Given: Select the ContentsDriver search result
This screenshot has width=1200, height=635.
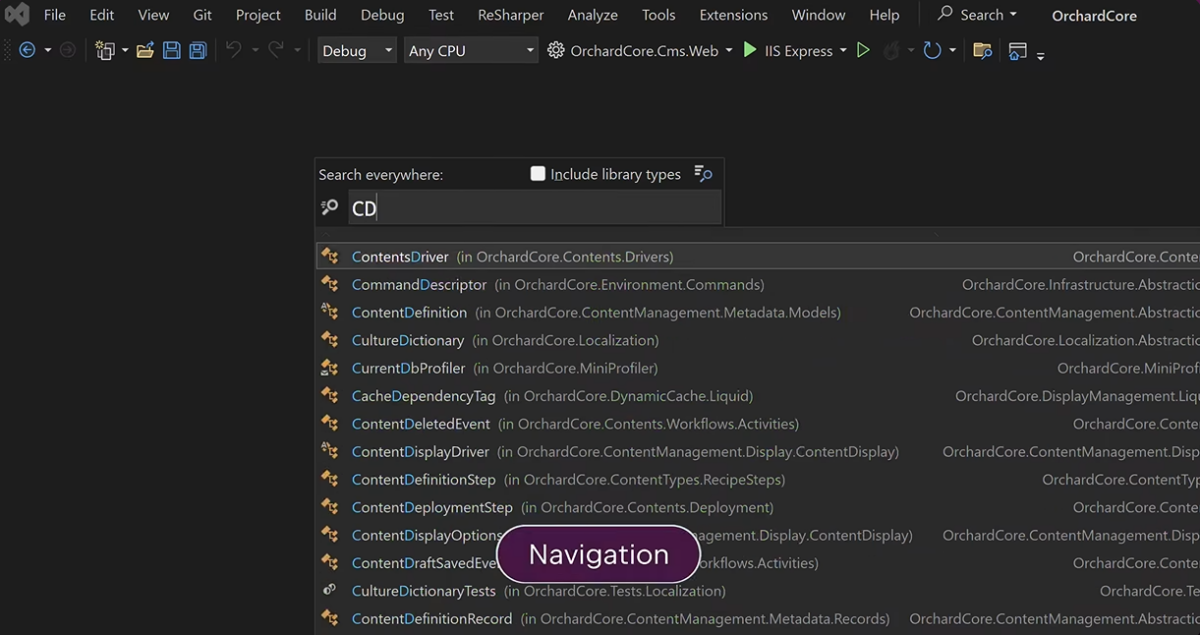Looking at the screenshot, I should pyautogui.click(x=400, y=257).
